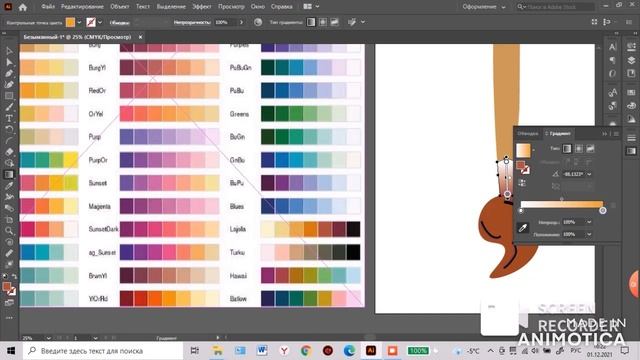Click the orange fill swatch in control bar

click(70, 22)
